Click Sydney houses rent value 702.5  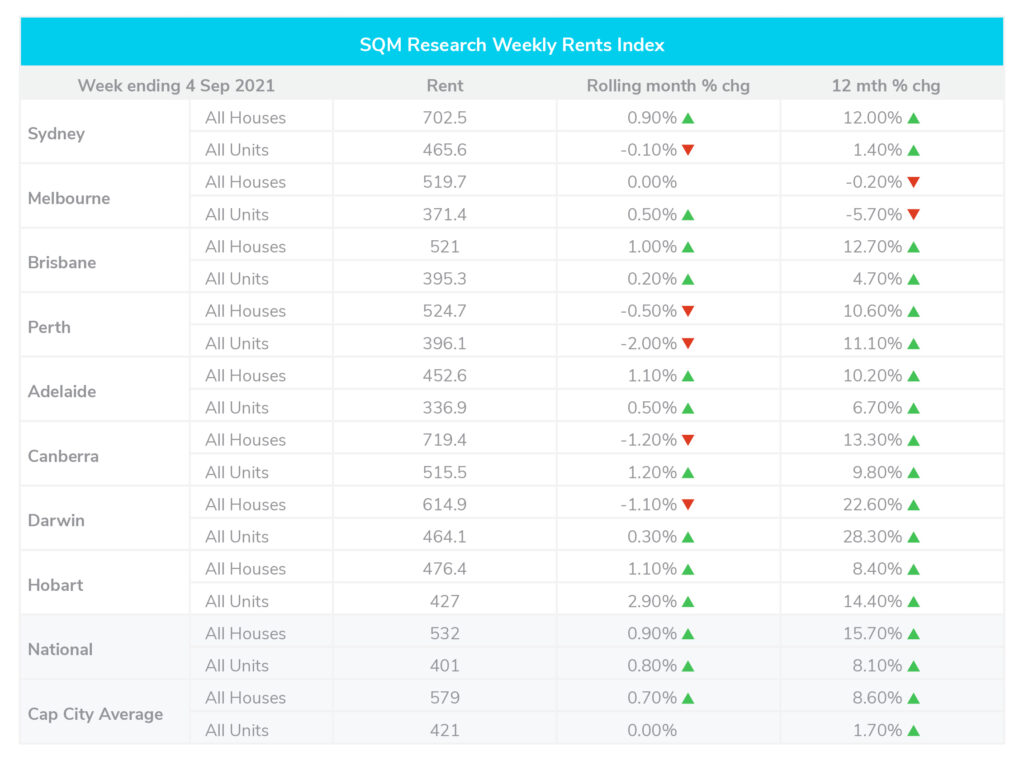pyautogui.click(x=444, y=118)
